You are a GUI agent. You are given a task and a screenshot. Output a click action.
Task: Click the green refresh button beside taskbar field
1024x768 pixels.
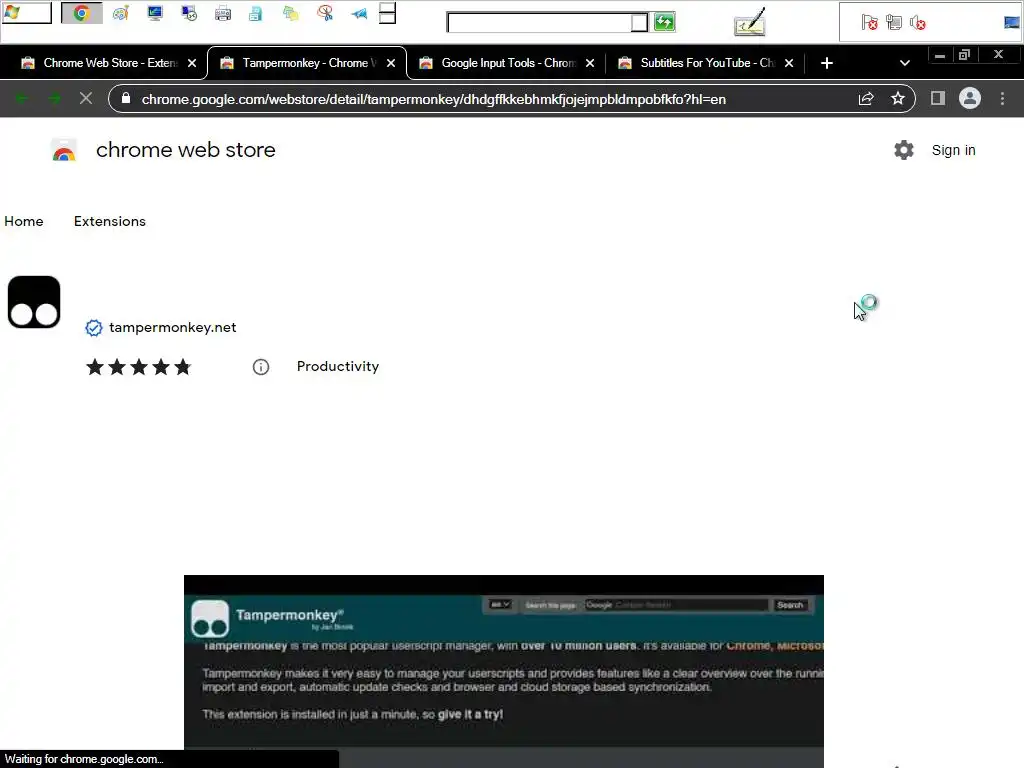click(x=664, y=22)
